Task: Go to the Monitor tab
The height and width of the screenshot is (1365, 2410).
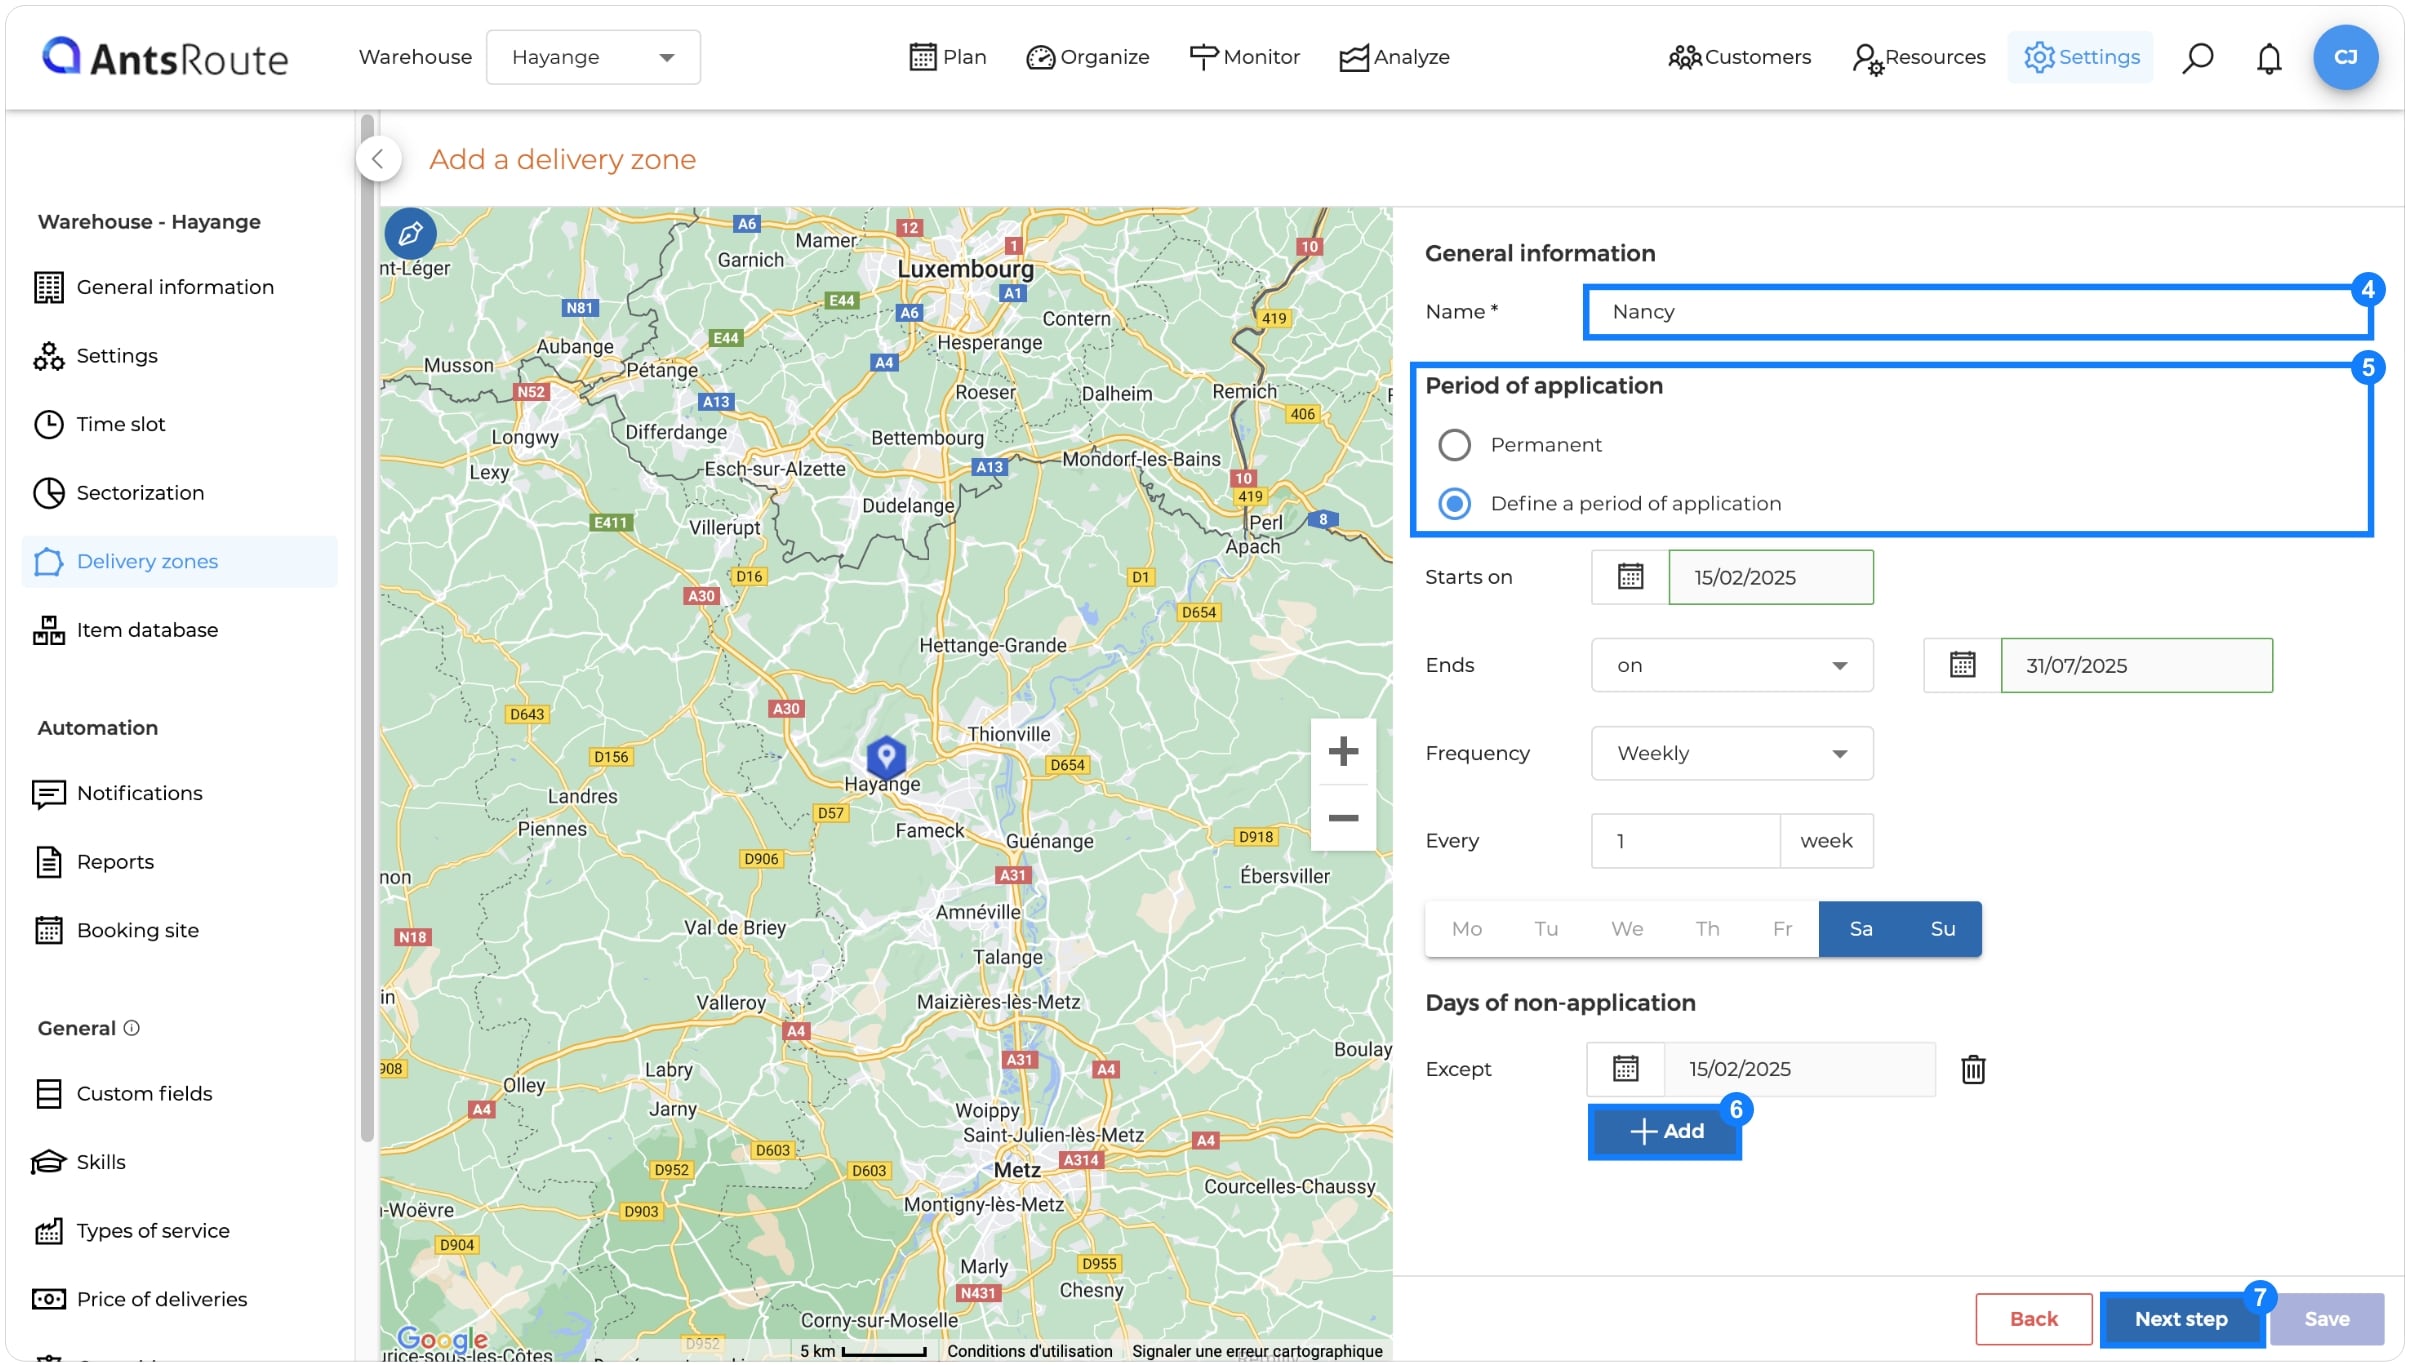Action: click(x=1244, y=57)
